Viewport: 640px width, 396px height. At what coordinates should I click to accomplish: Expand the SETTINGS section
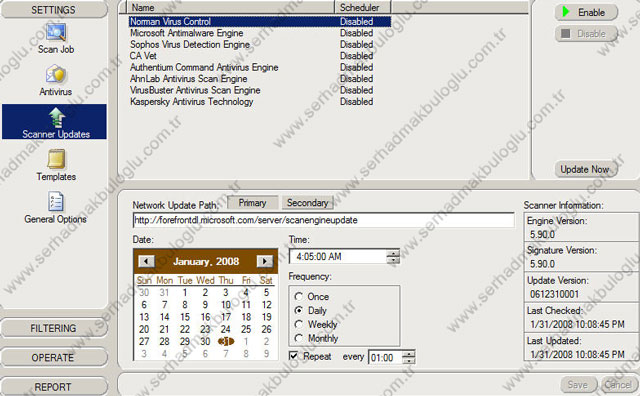point(54,10)
